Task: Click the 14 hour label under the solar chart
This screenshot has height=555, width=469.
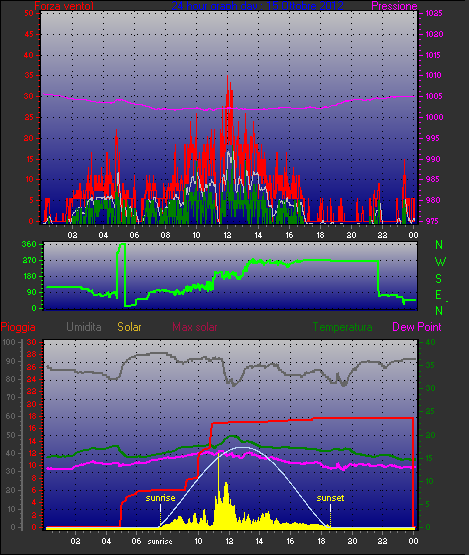Action: coord(259,541)
